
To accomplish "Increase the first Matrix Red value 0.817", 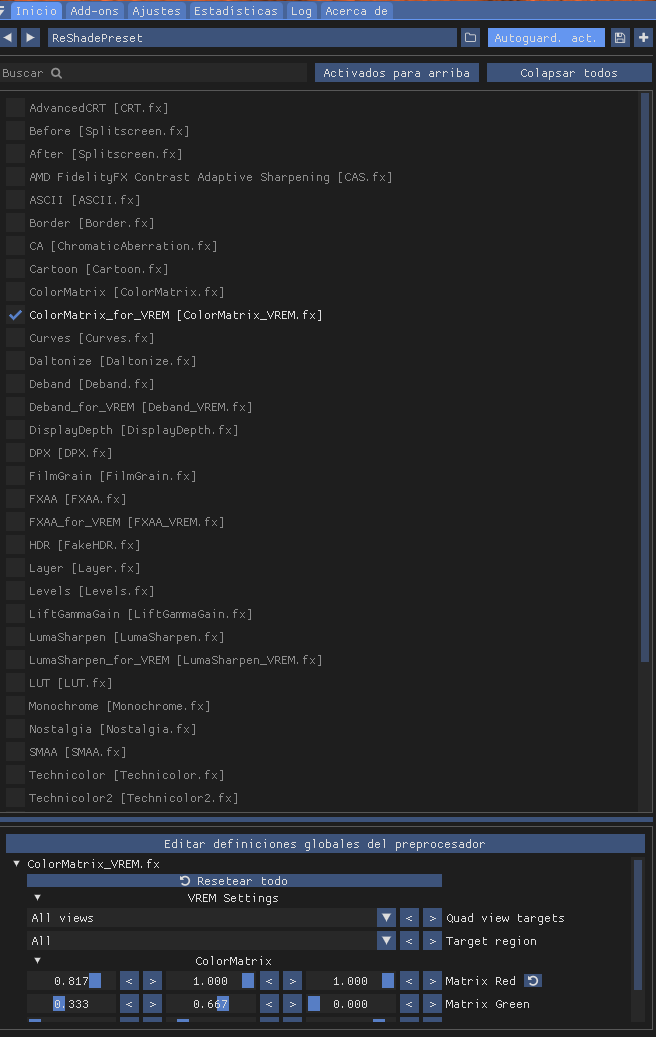I will coord(152,981).
